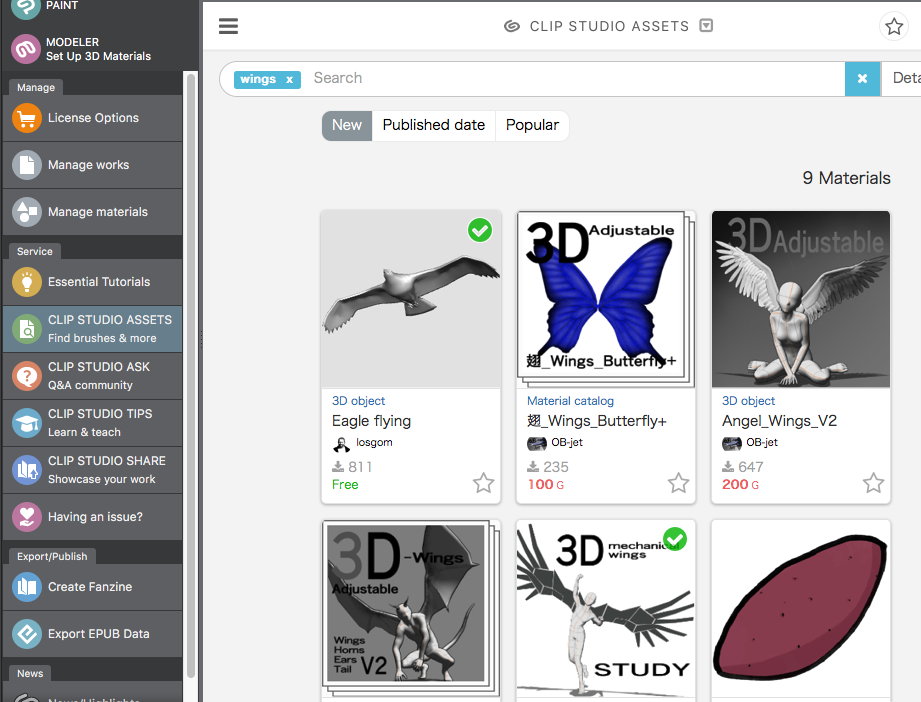View author losgom's profile

tap(374, 442)
